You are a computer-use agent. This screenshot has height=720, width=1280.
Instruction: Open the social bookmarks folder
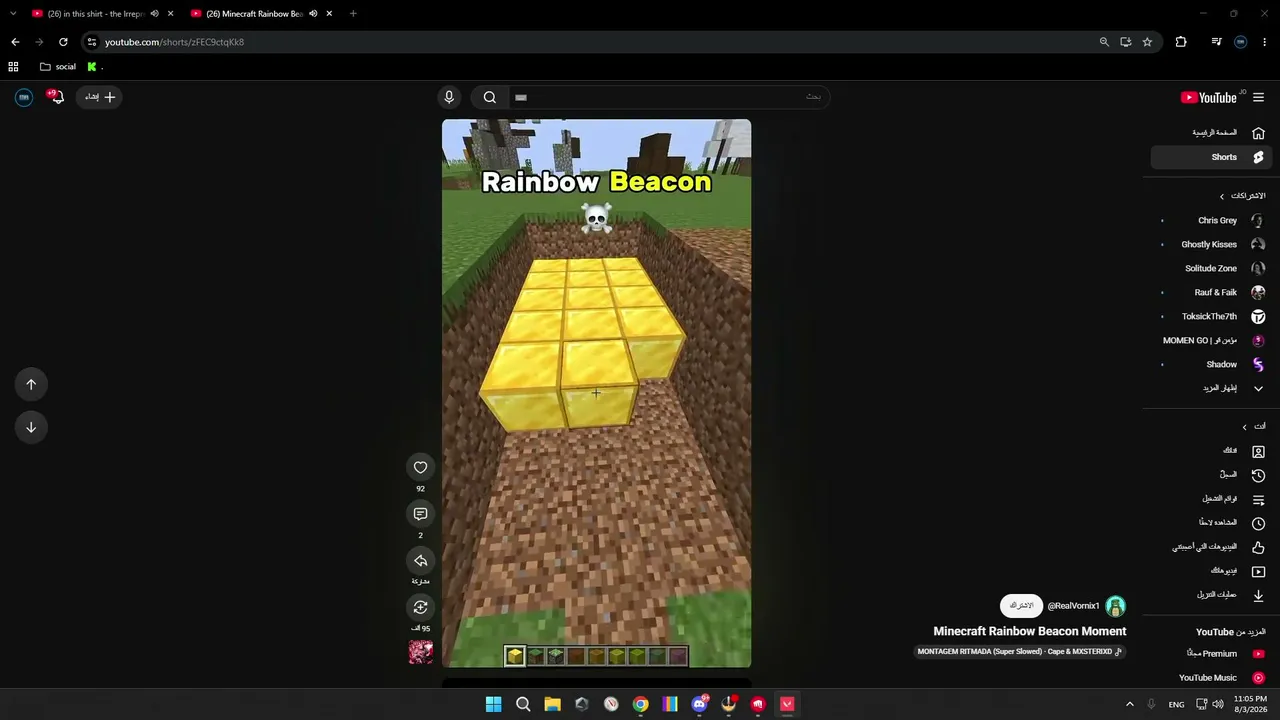point(58,67)
